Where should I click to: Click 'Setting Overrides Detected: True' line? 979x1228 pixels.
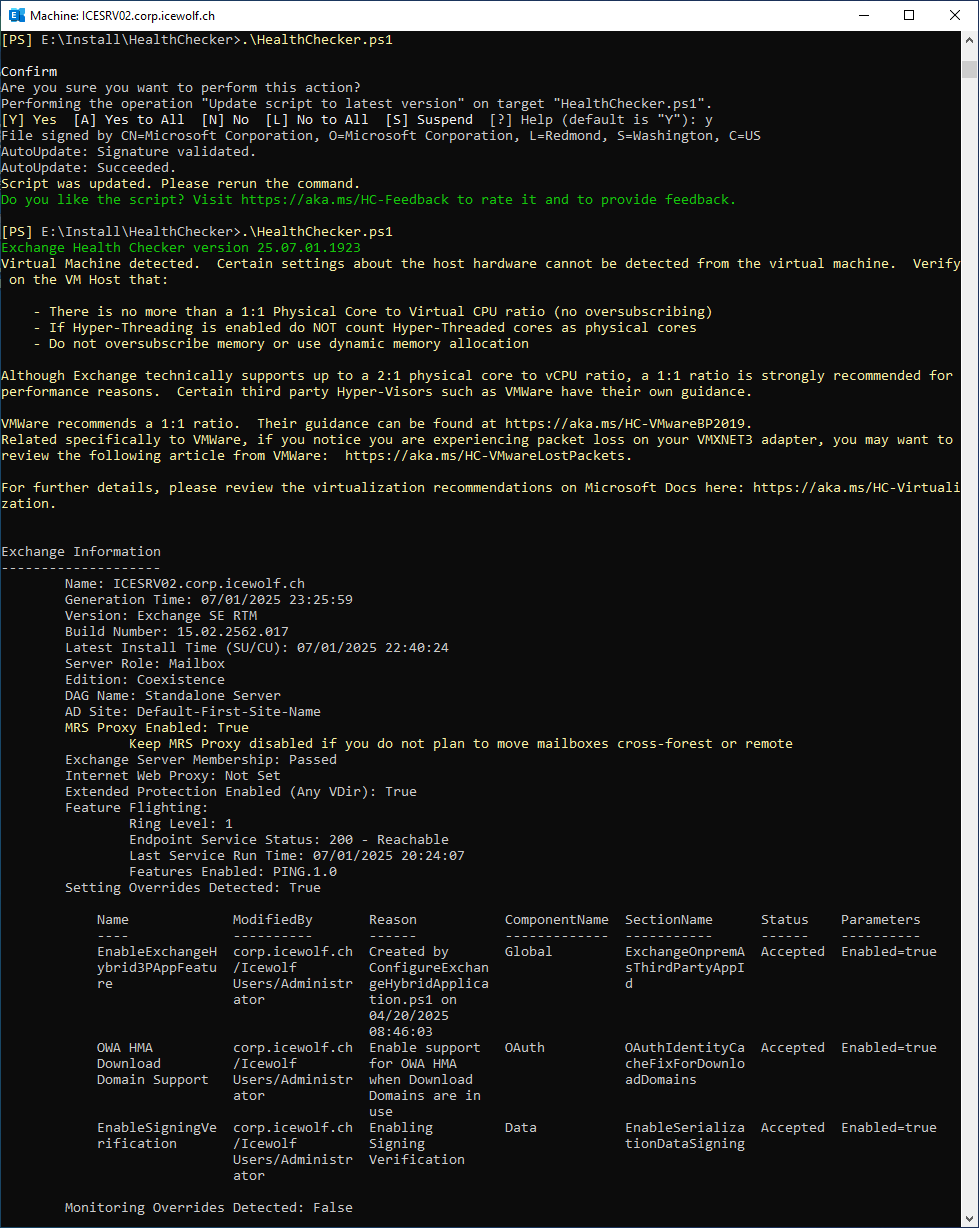(193, 888)
